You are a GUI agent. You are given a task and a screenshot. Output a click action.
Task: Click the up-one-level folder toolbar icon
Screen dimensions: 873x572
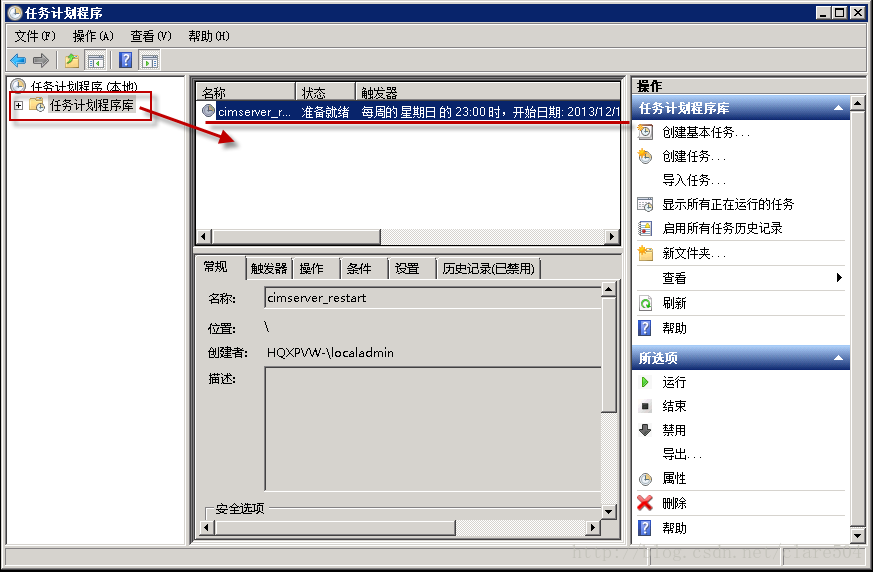click(x=72, y=60)
